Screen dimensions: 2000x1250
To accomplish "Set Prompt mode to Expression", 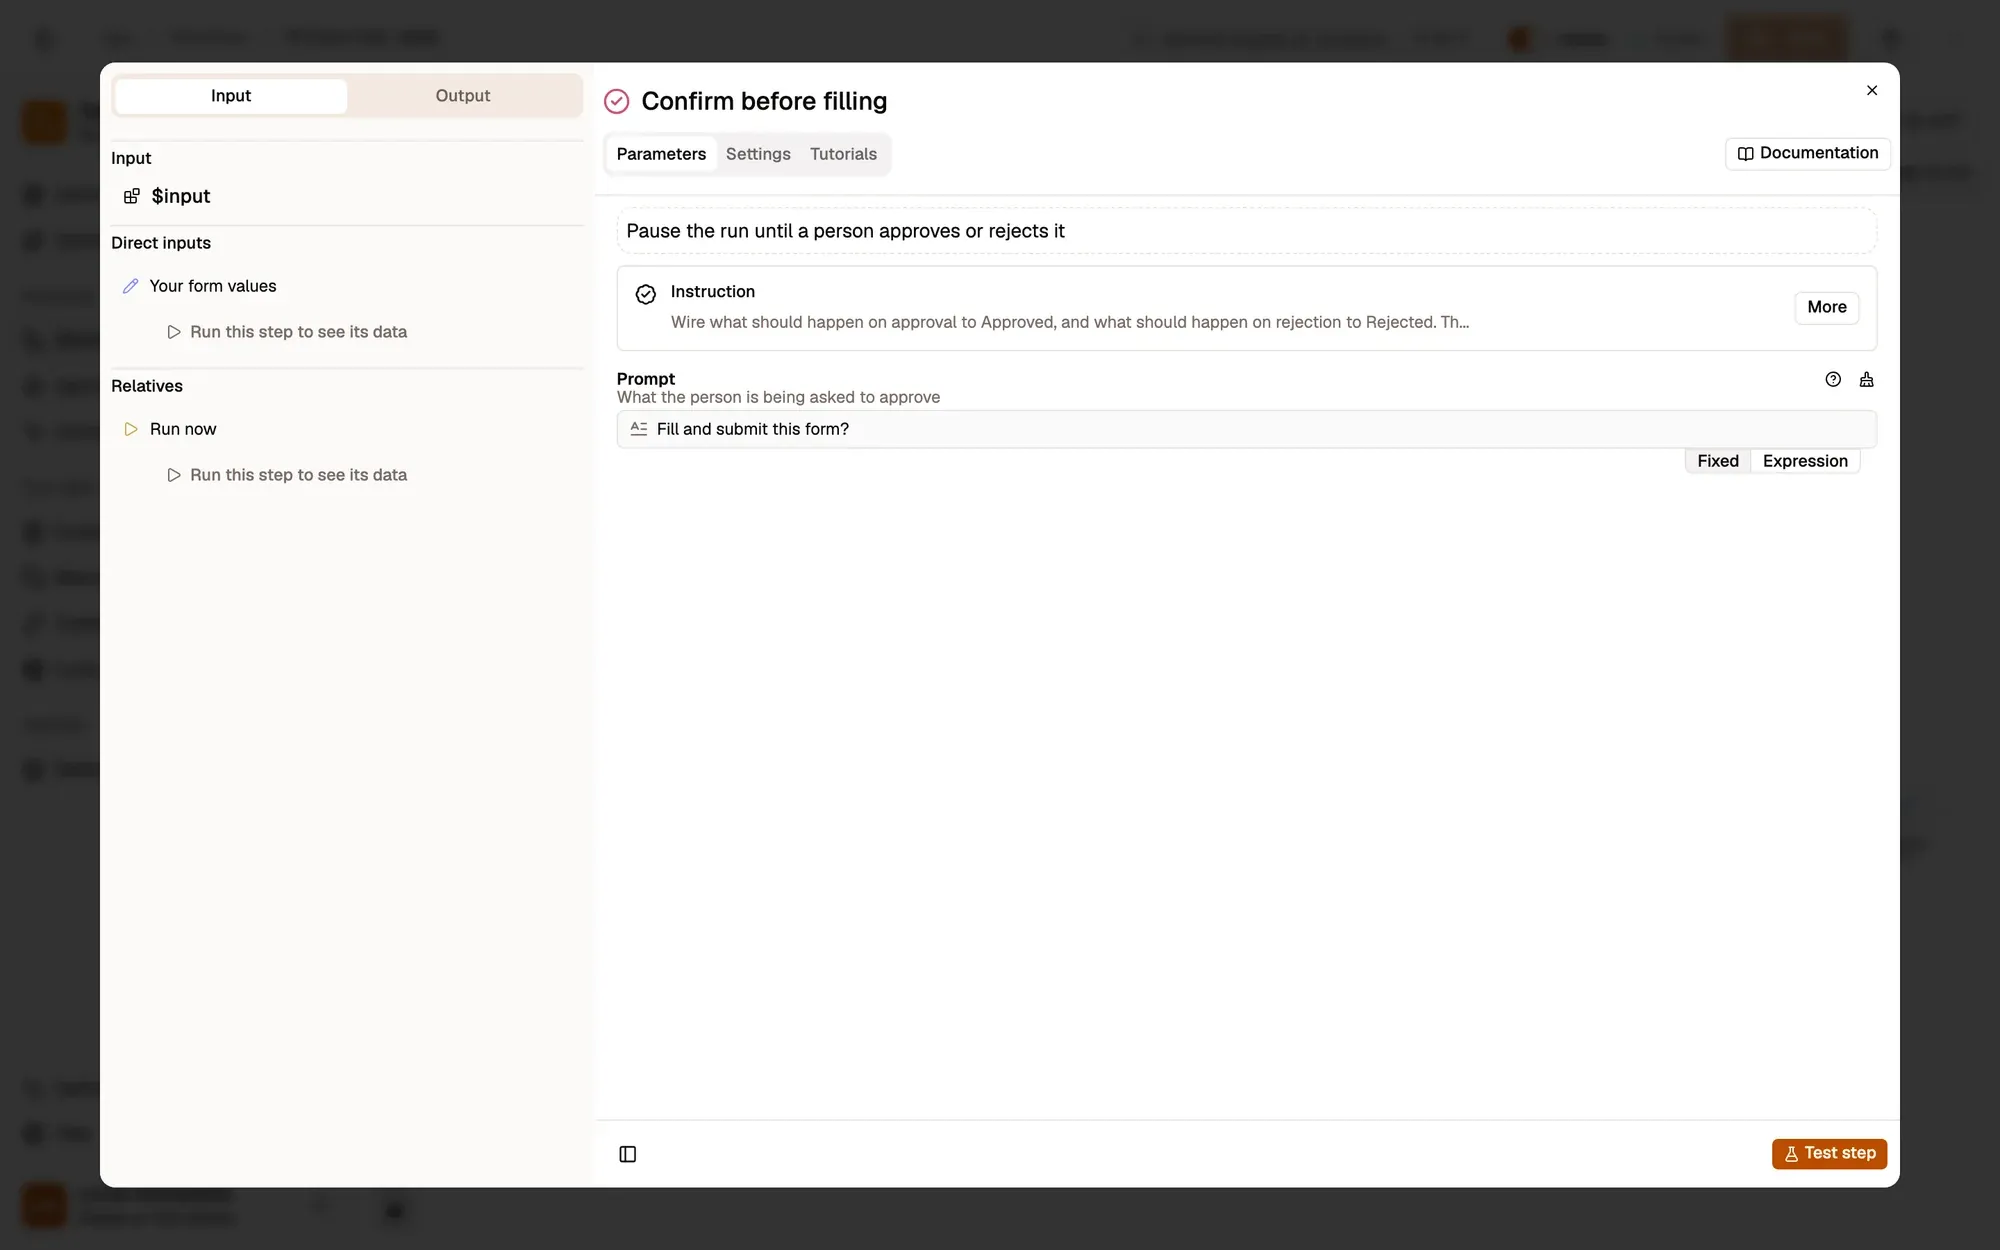I will click(1805, 461).
